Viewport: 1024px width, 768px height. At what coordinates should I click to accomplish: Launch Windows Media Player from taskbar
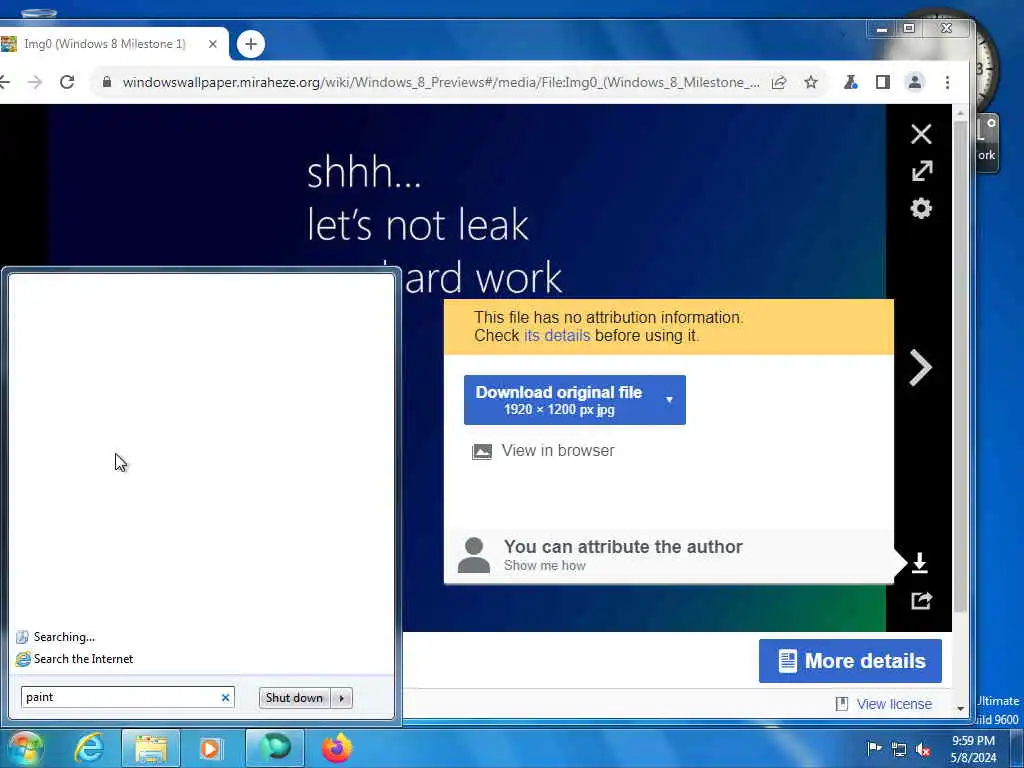tap(210, 748)
